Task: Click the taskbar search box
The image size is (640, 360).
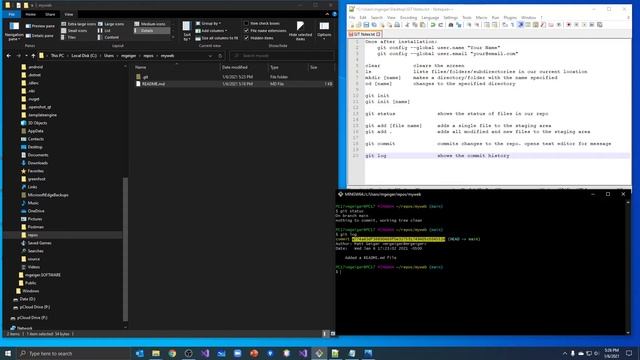Action: [73, 353]
